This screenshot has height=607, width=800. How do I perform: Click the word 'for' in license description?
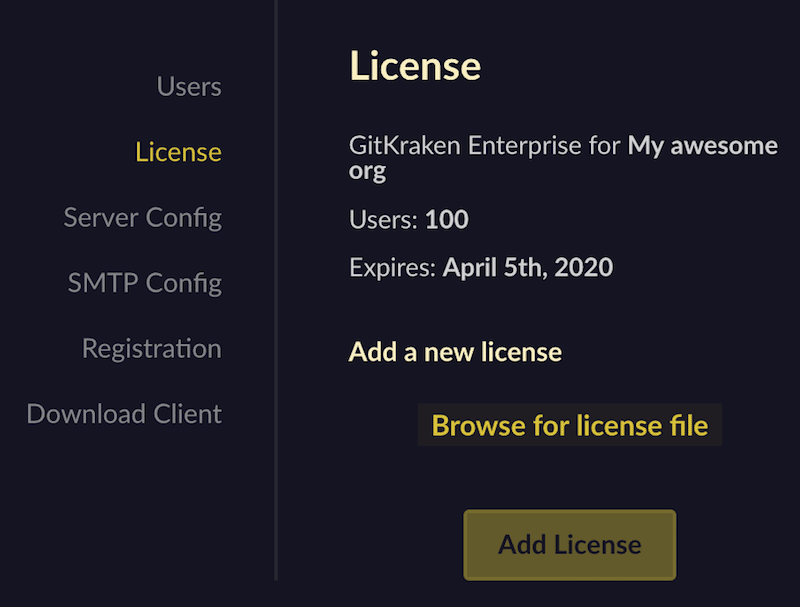click(x=604, y=146)
